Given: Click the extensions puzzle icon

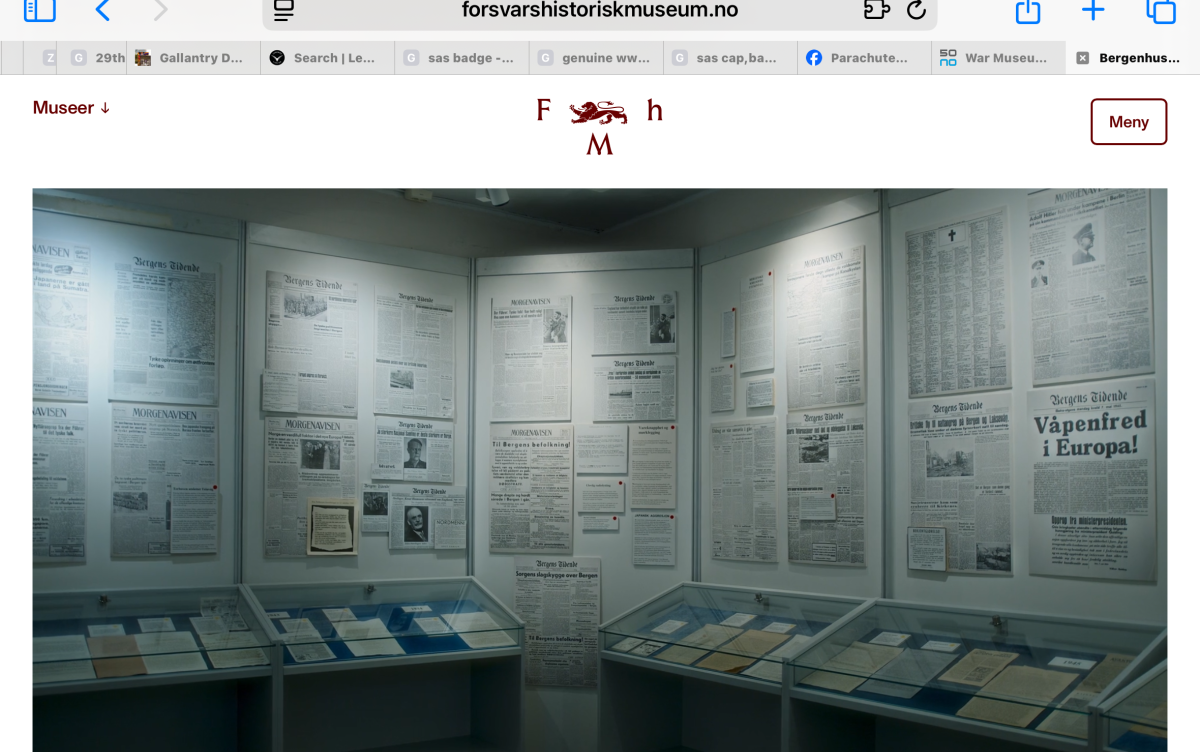Looking at the screenshot, I should click(x=877, y=11).
